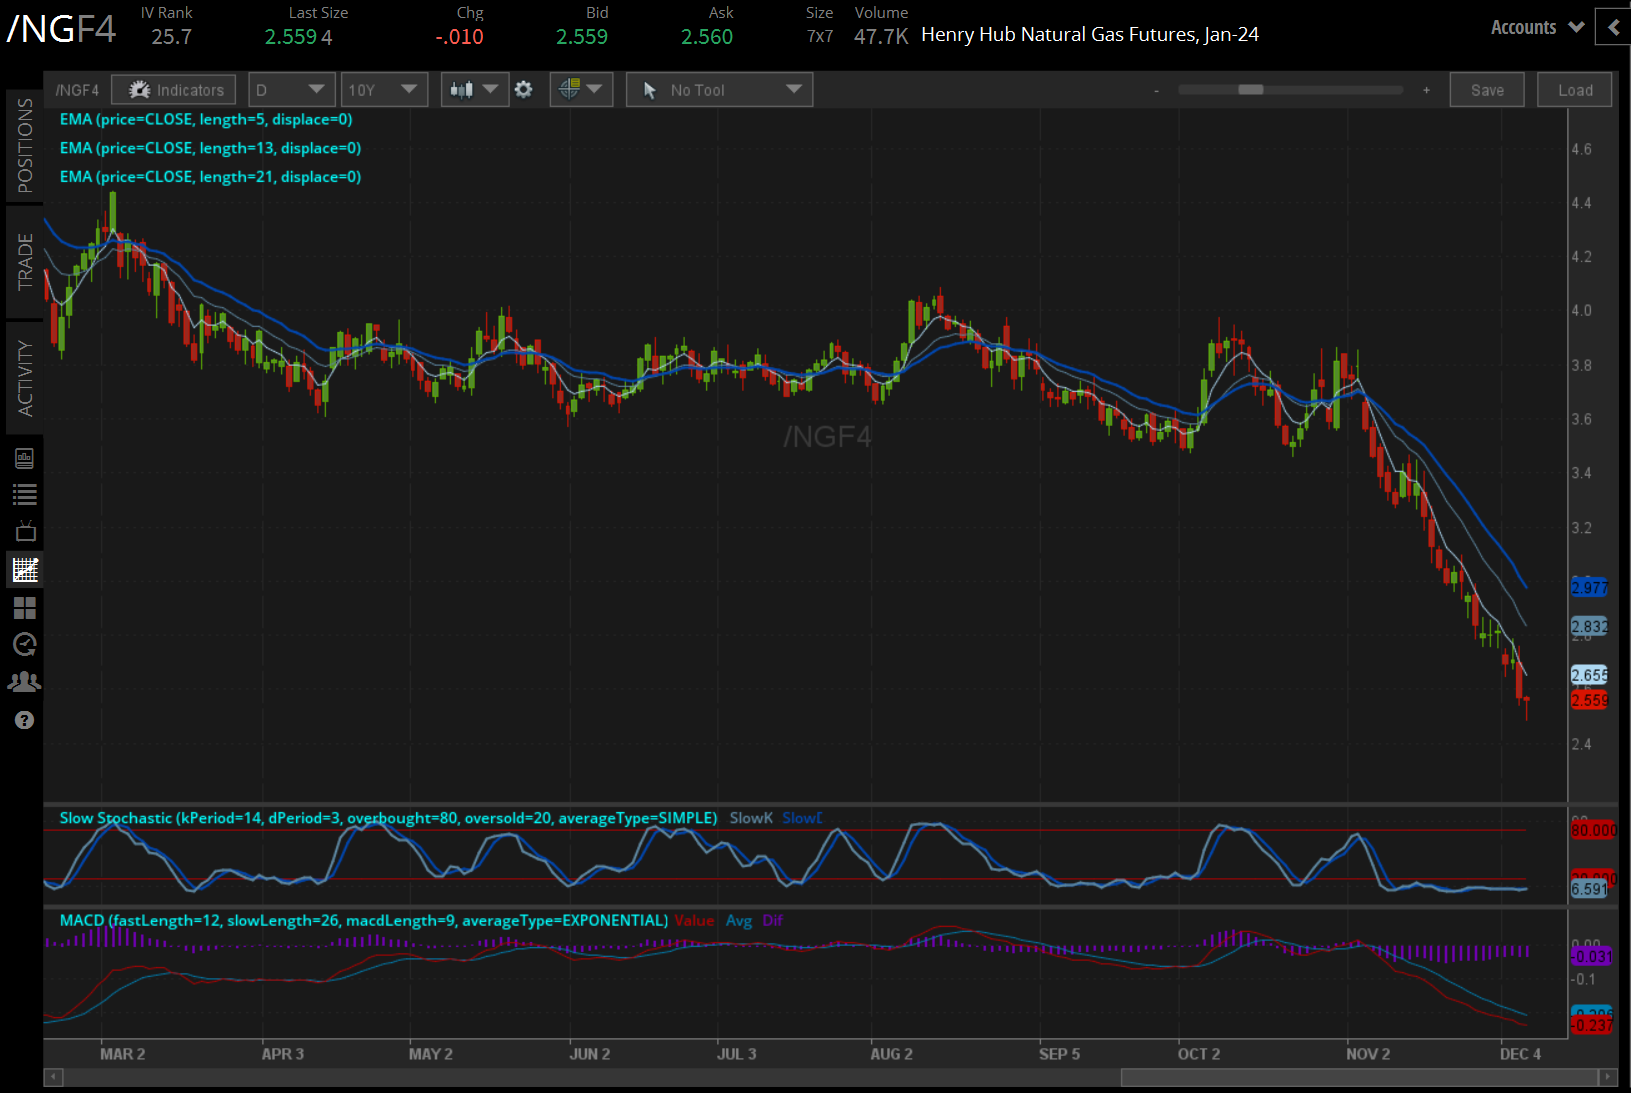Expand the 10Y range dropdown
The width and height of the screenshot is (1631, 1093).
click(384, 90)
